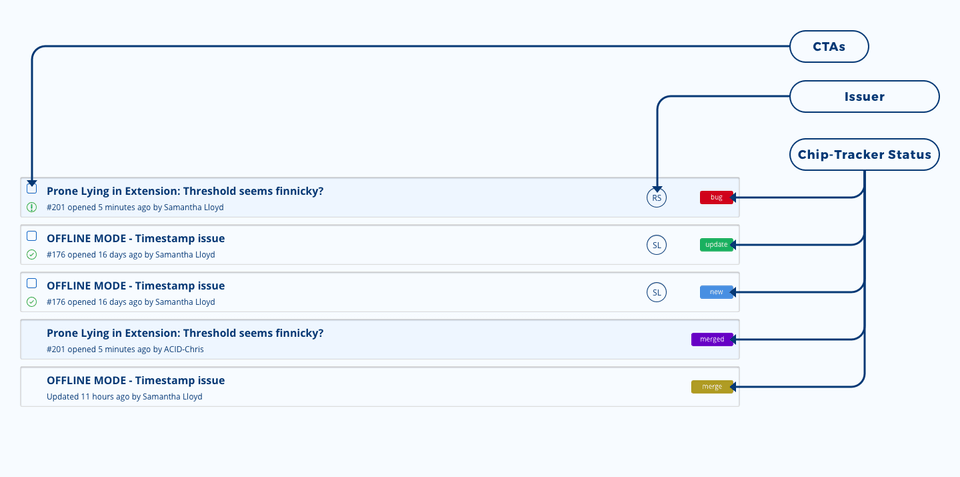This screenshot has height=477, width=960.
Task: Click the blue 'new' status chip
Action: (x=716, y=292)
